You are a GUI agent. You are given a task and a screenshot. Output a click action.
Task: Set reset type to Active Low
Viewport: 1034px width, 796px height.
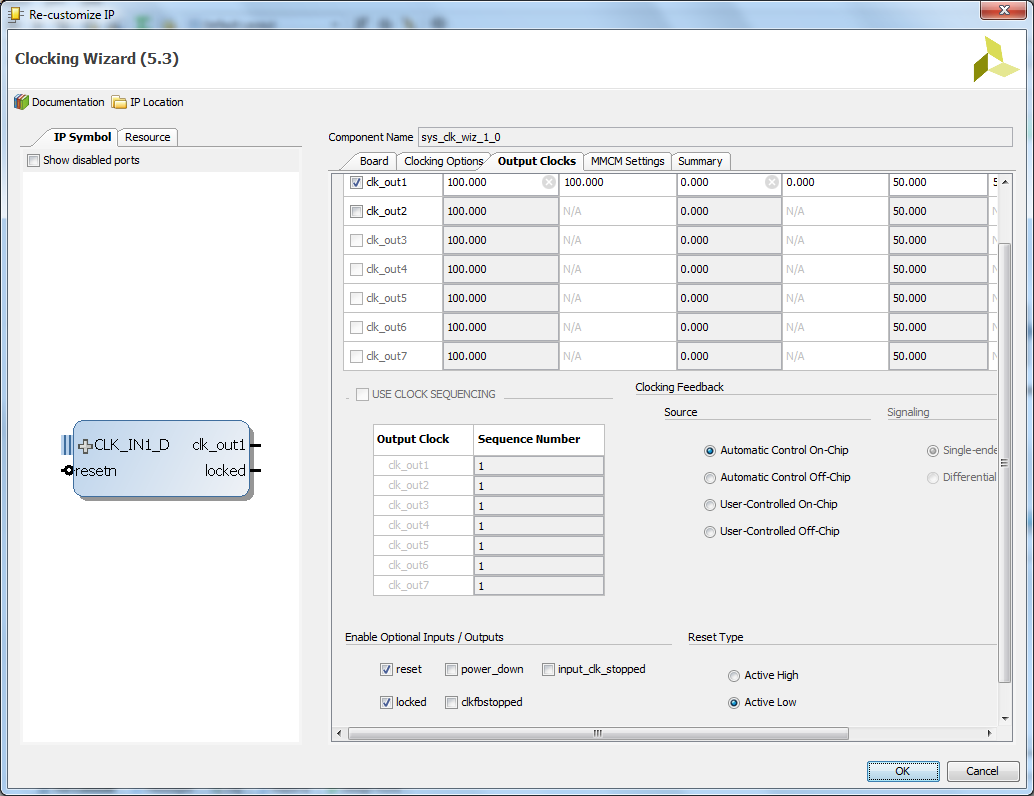[x=733, y=703]
